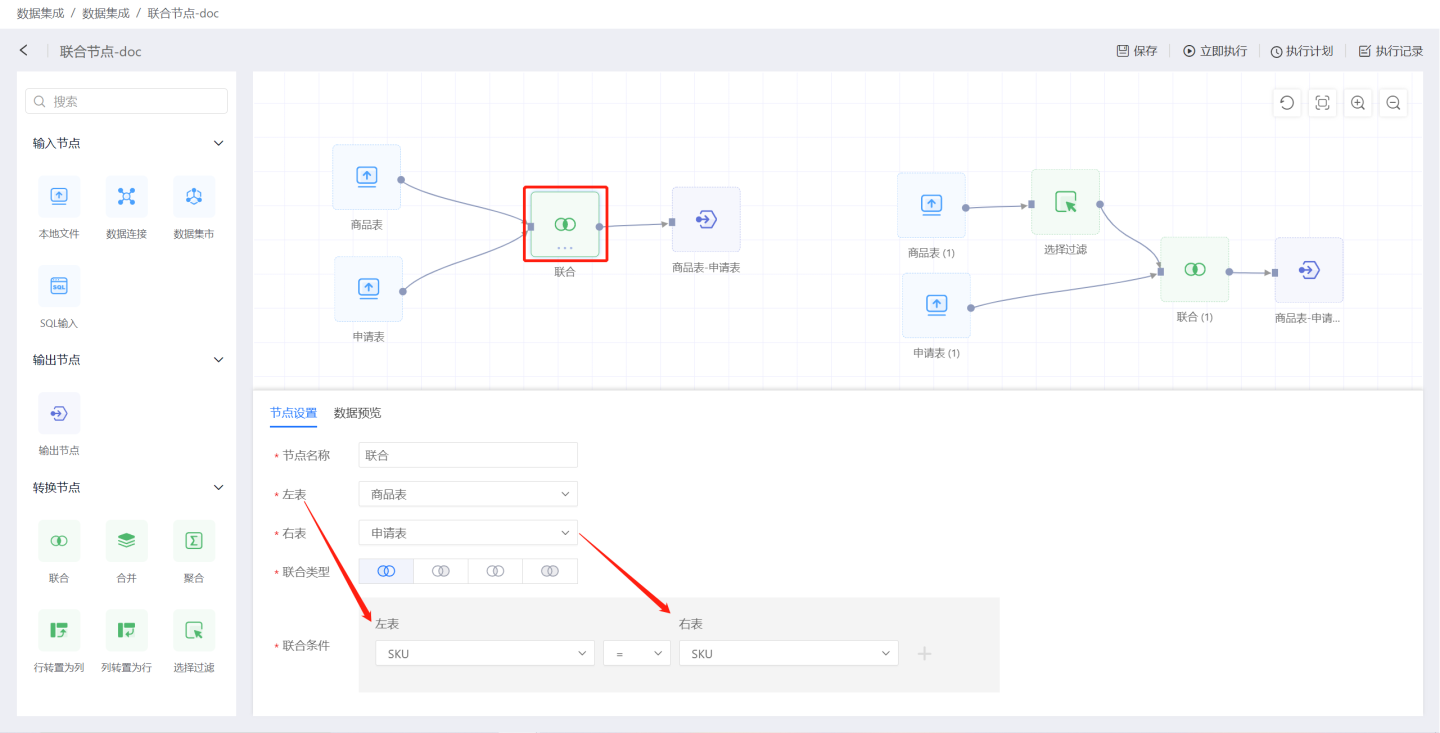
Task: Open the 节点设置 tab
Action: pyautogui.click(x=293, y=413)
